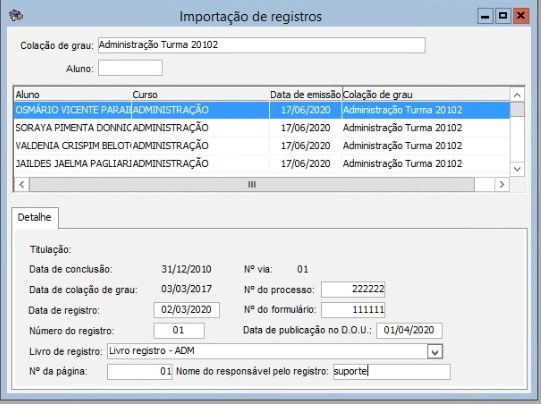
Task: Click the Nº via value 01
Action: coord(303,269)
